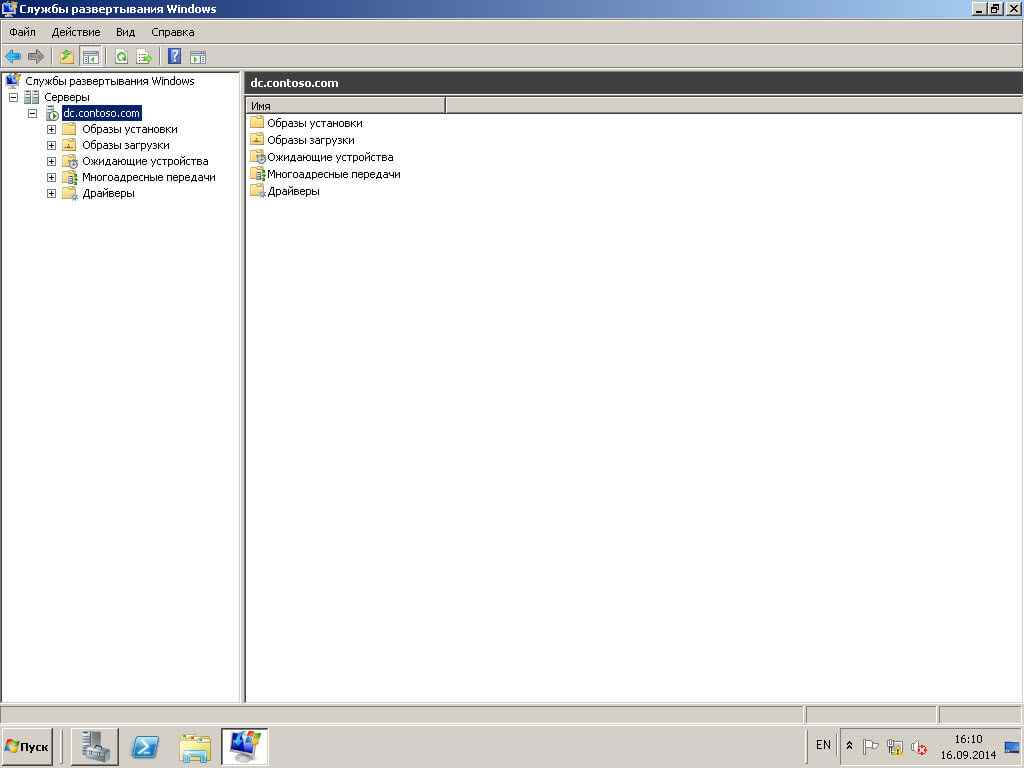Open the Действие menu

pyautogui.click(x=76, y=32)
